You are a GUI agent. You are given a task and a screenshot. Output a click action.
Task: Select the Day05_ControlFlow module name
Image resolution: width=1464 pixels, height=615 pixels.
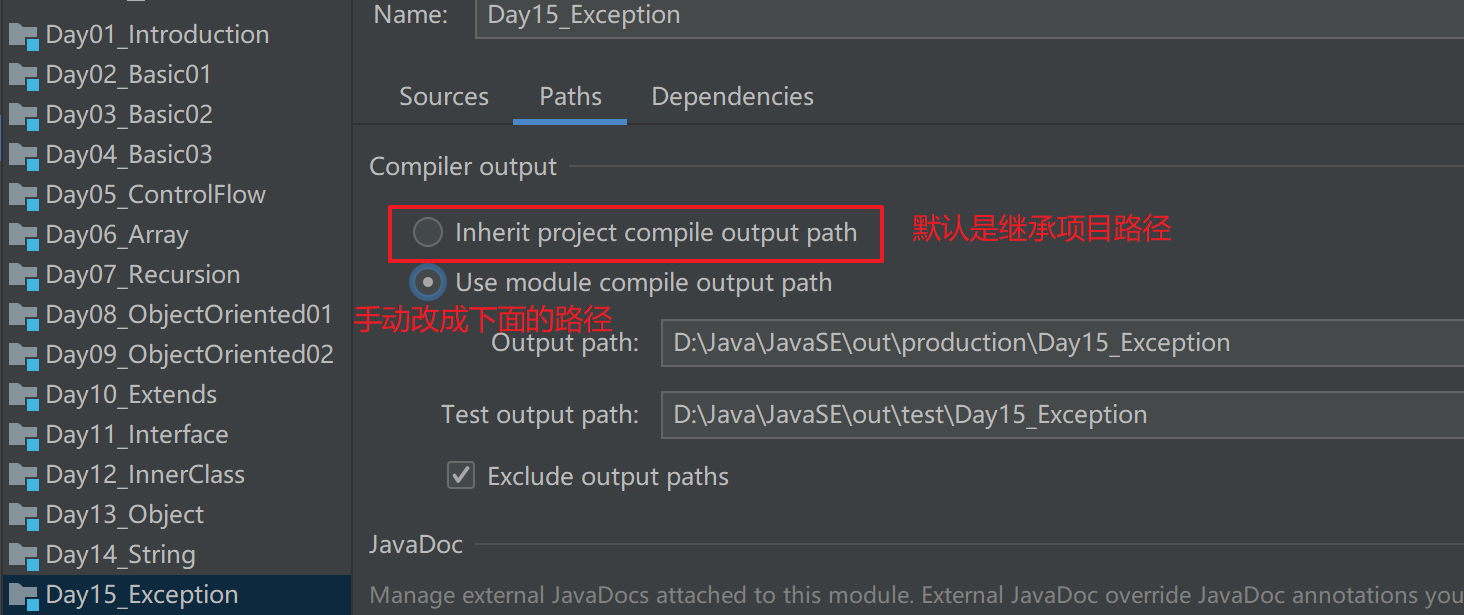(x=156, y=195)
